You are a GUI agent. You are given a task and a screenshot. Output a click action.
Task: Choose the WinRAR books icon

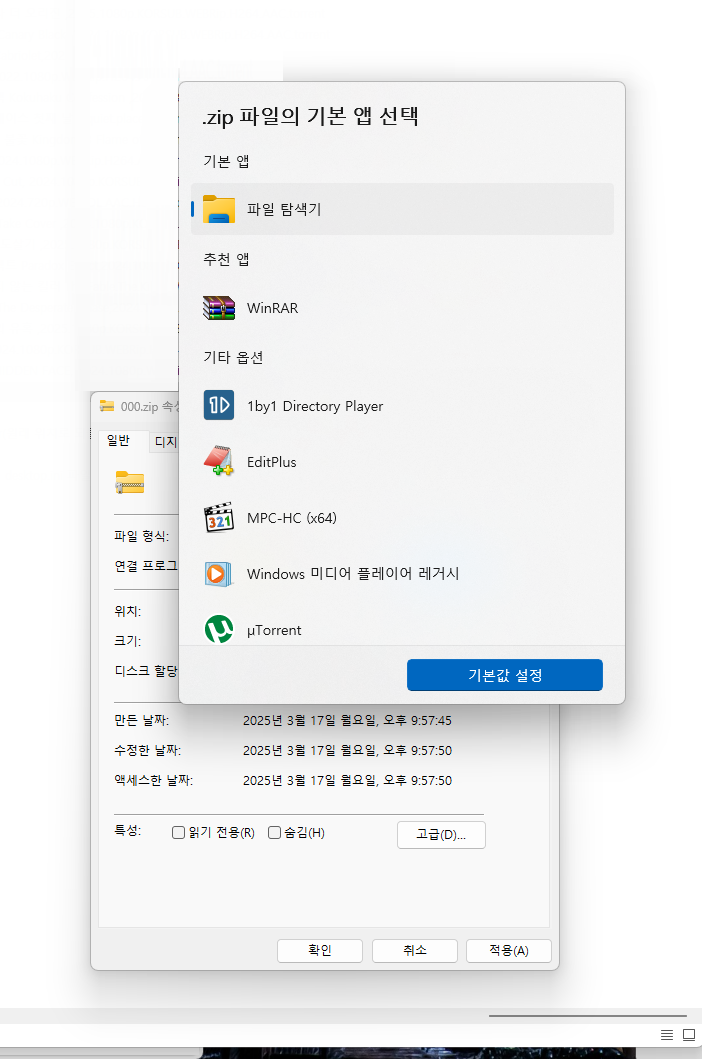(x=219, y=308)
